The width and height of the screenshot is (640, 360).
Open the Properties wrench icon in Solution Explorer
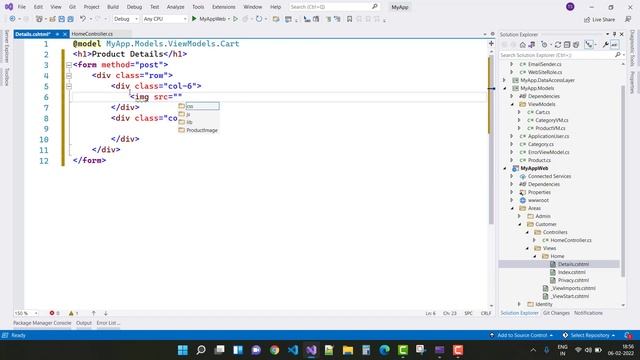click(x=605, y=44)
